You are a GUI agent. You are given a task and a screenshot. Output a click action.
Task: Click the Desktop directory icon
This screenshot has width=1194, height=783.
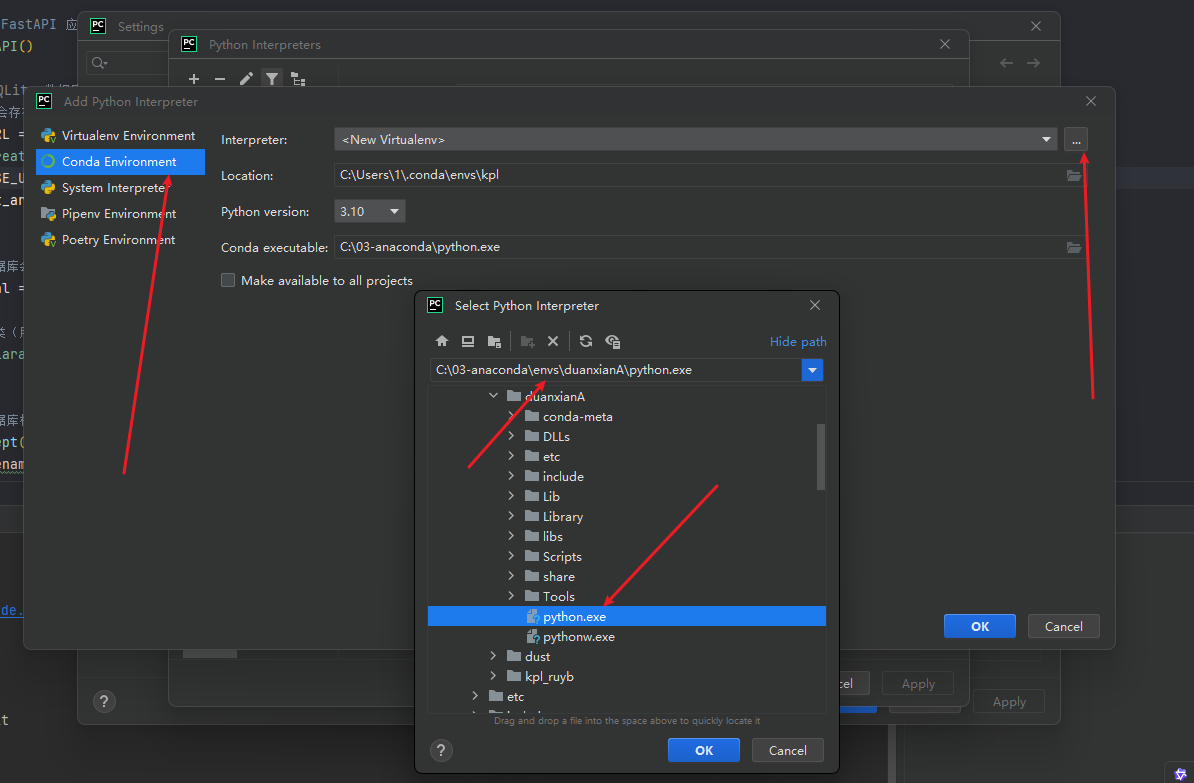pos(468,341)
